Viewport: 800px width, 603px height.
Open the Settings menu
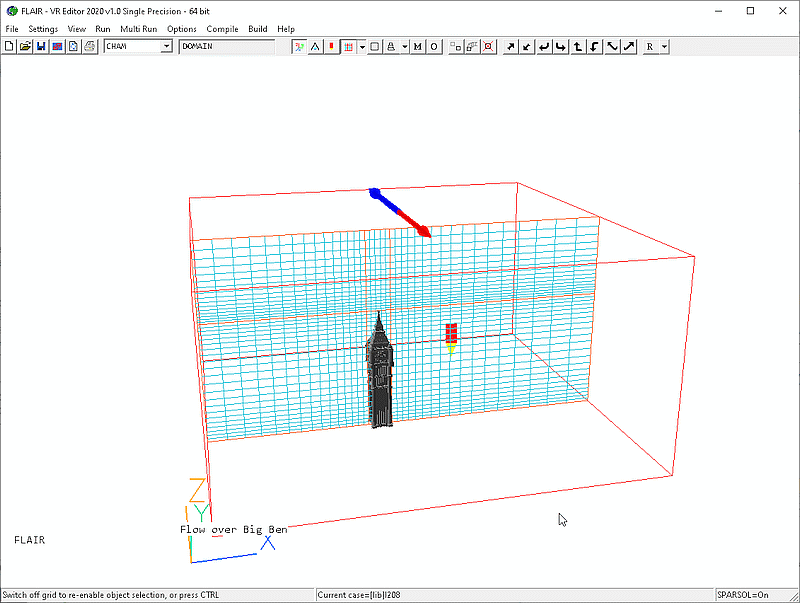coord(43,29)
